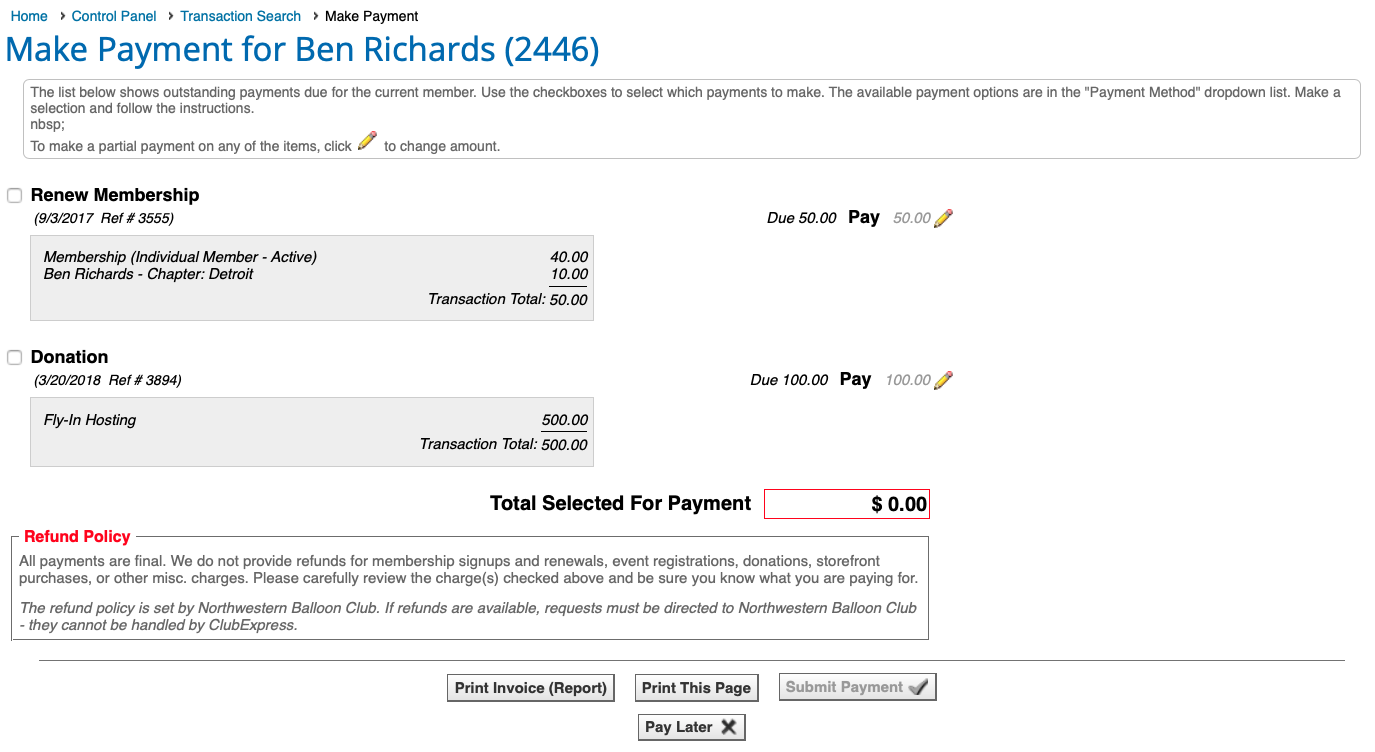Viewport: 1375px width, 752px height.
Task: Open the Home breadcrumb link
Action: 28,16
